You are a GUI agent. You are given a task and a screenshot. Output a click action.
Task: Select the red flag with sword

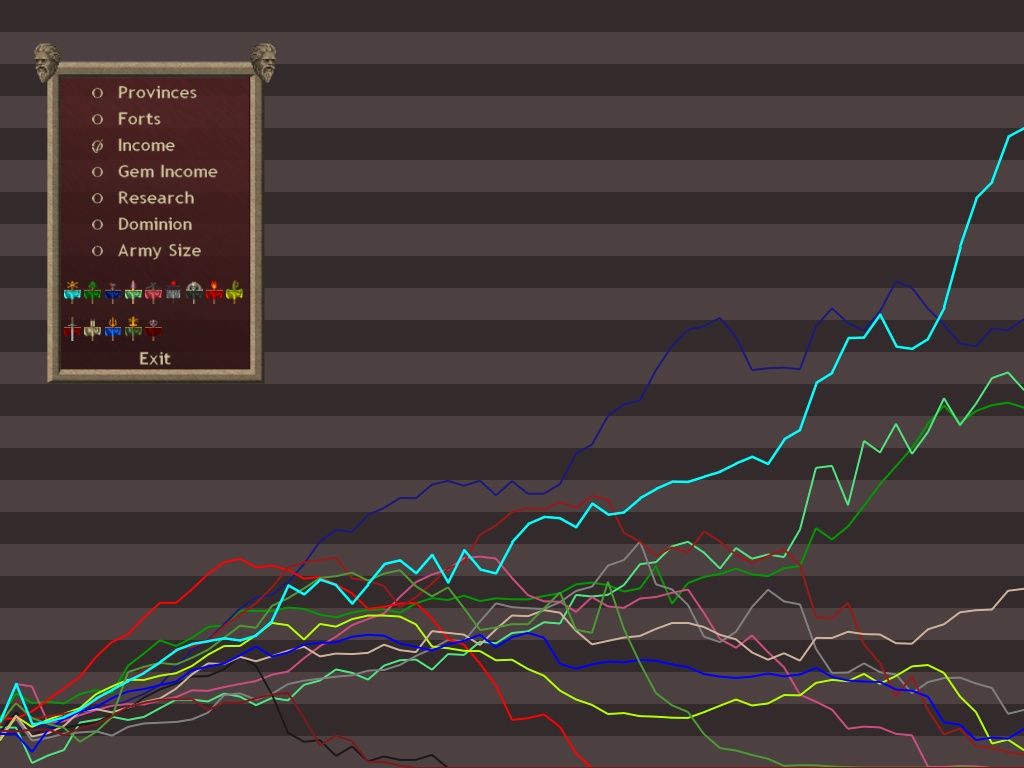tap(72, 329)
